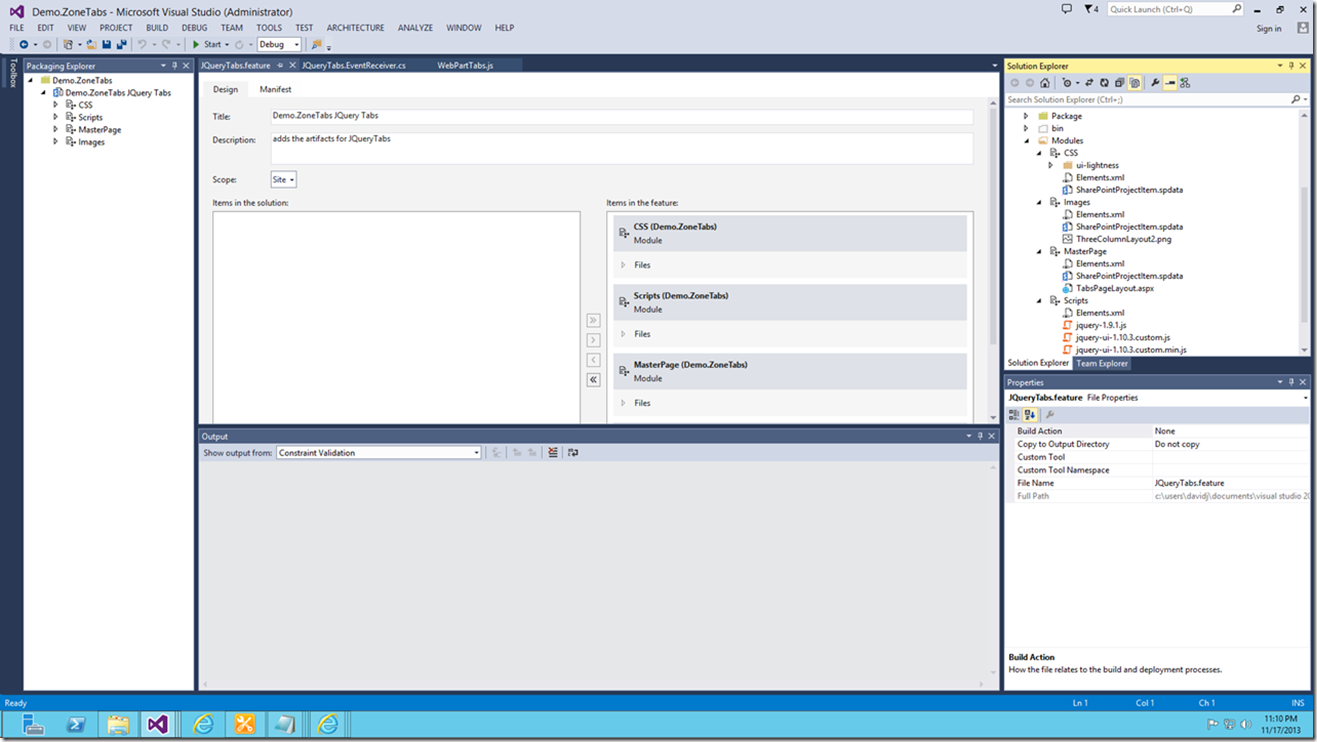Open the notifications flag icon in title bar
Image resolution: width=1317 pixels, height=742 pixels.
point(1091,9)
